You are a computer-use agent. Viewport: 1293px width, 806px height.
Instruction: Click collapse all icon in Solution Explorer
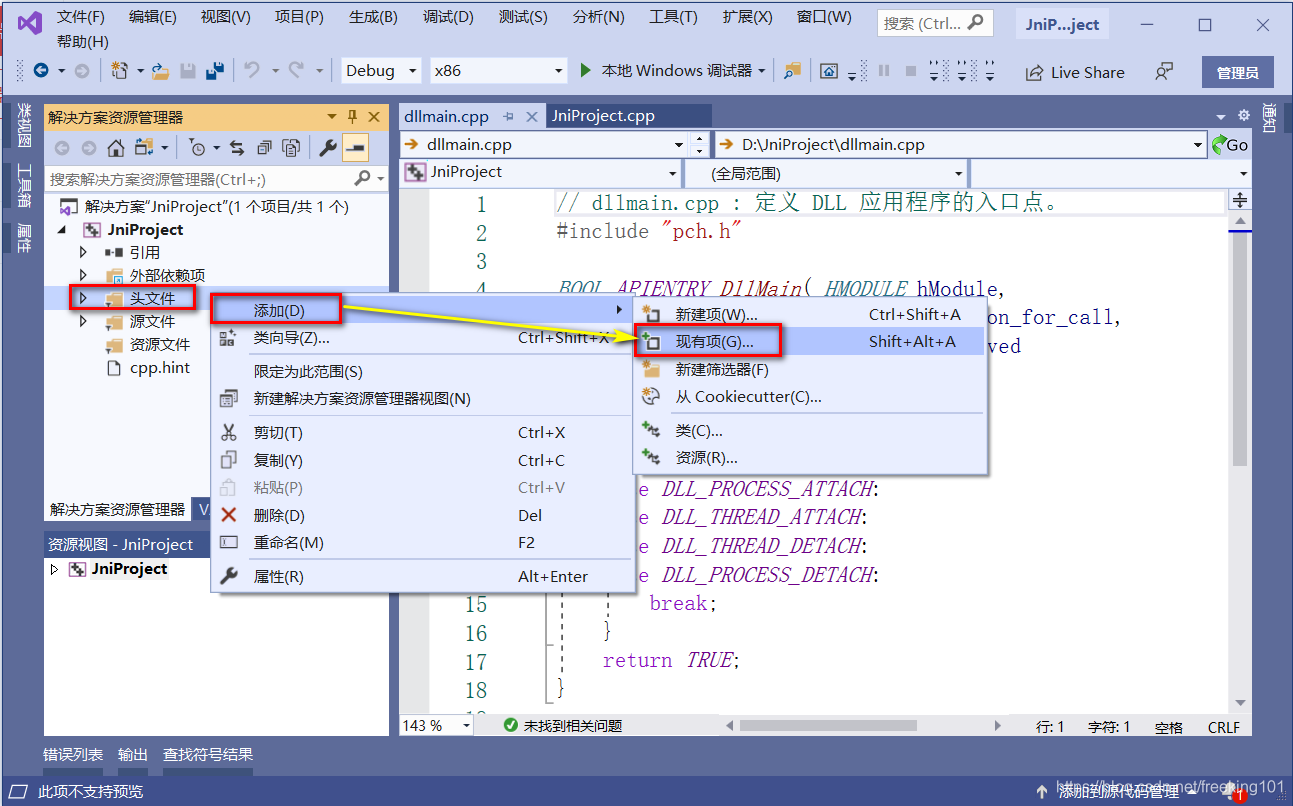(264, 148)
